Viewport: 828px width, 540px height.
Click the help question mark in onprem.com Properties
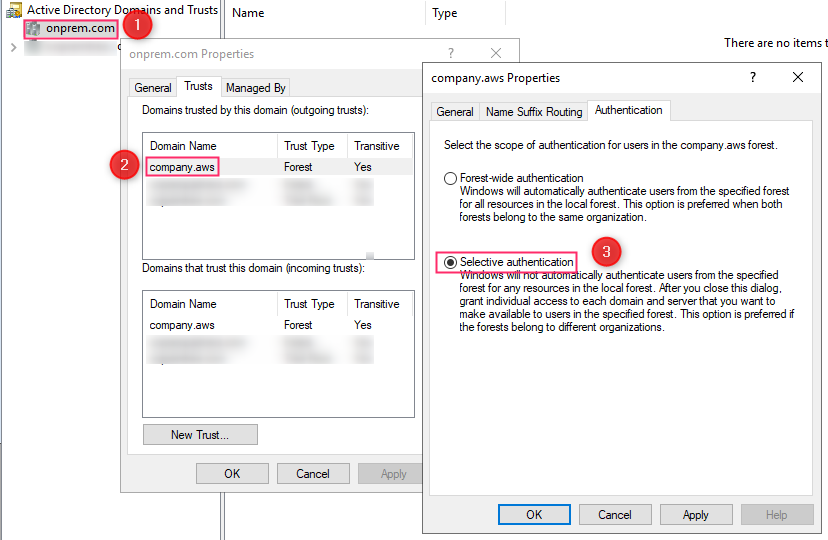coord(450,53)
